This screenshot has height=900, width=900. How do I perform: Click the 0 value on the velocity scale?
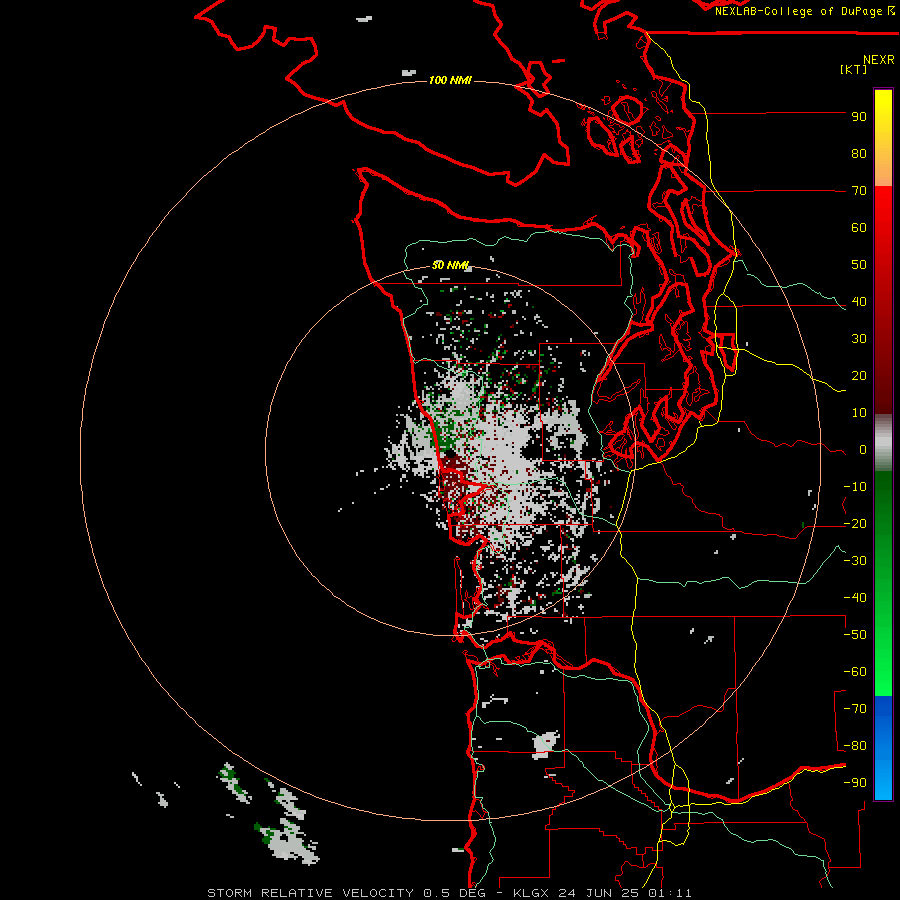(863, 450)
